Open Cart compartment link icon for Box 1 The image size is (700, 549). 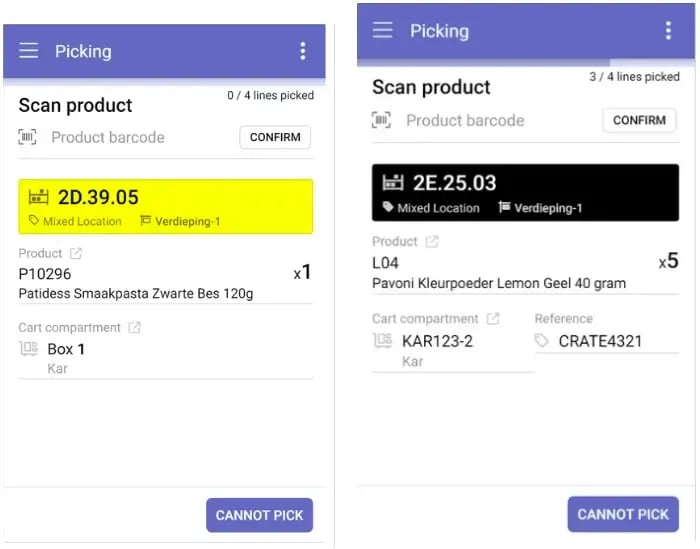pos(134,327)
